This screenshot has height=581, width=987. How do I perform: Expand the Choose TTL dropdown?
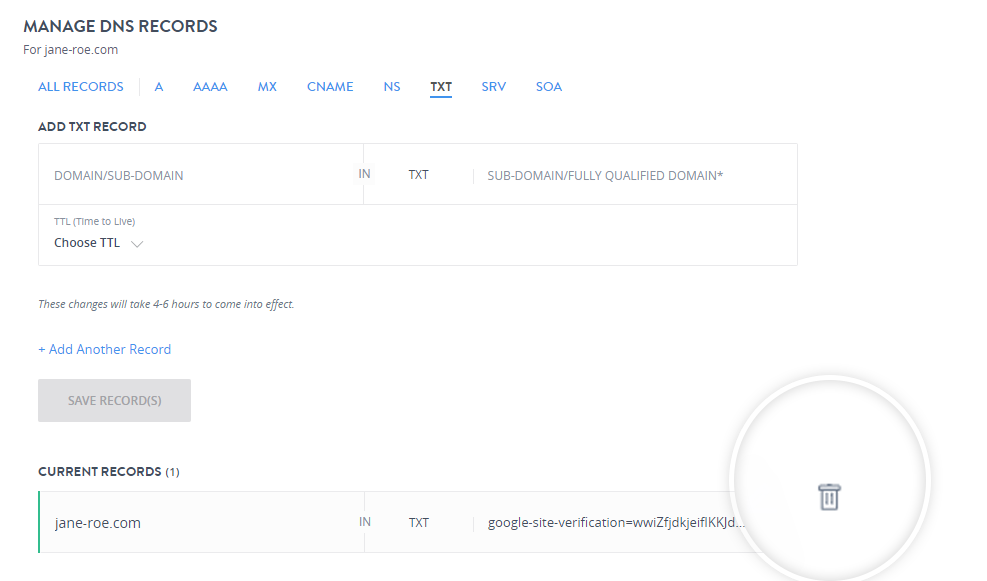[x=99, y=243]
